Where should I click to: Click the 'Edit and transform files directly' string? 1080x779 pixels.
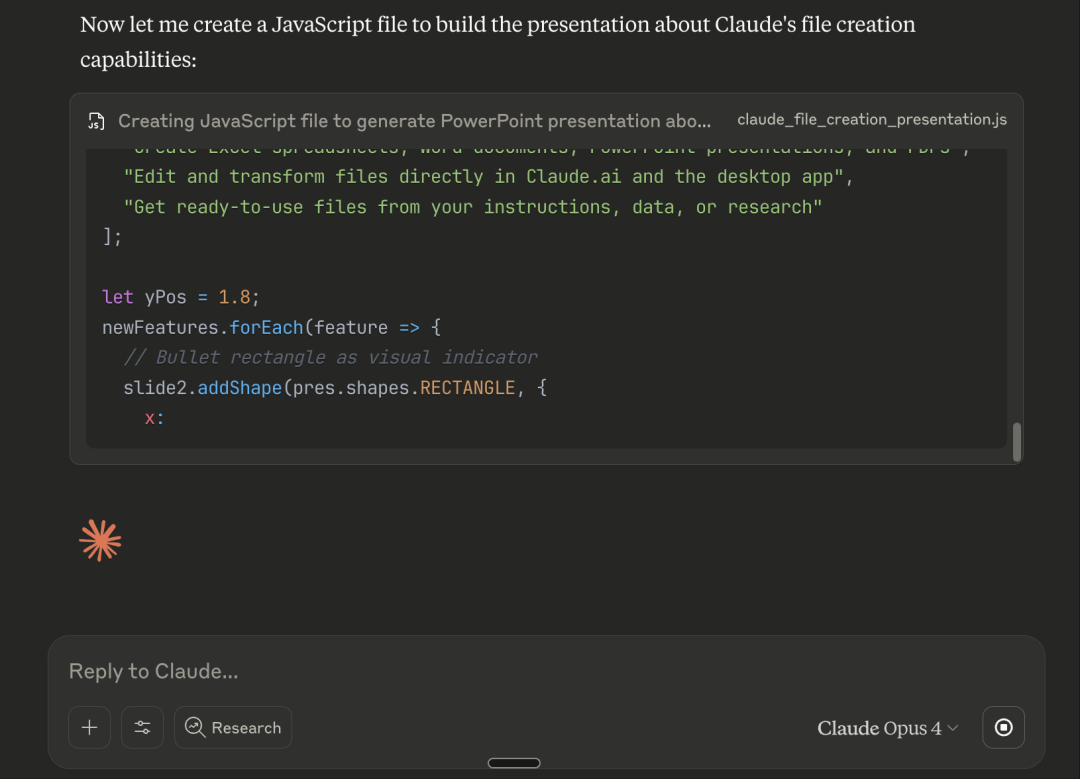pyautogui.click(x=488, y=177)
